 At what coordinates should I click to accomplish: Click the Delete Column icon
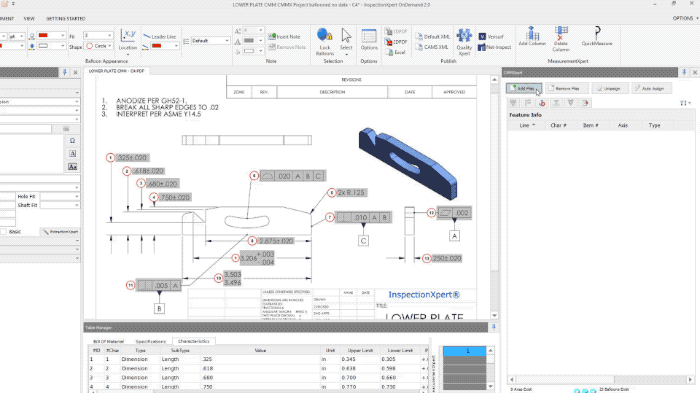pos(561,33)
